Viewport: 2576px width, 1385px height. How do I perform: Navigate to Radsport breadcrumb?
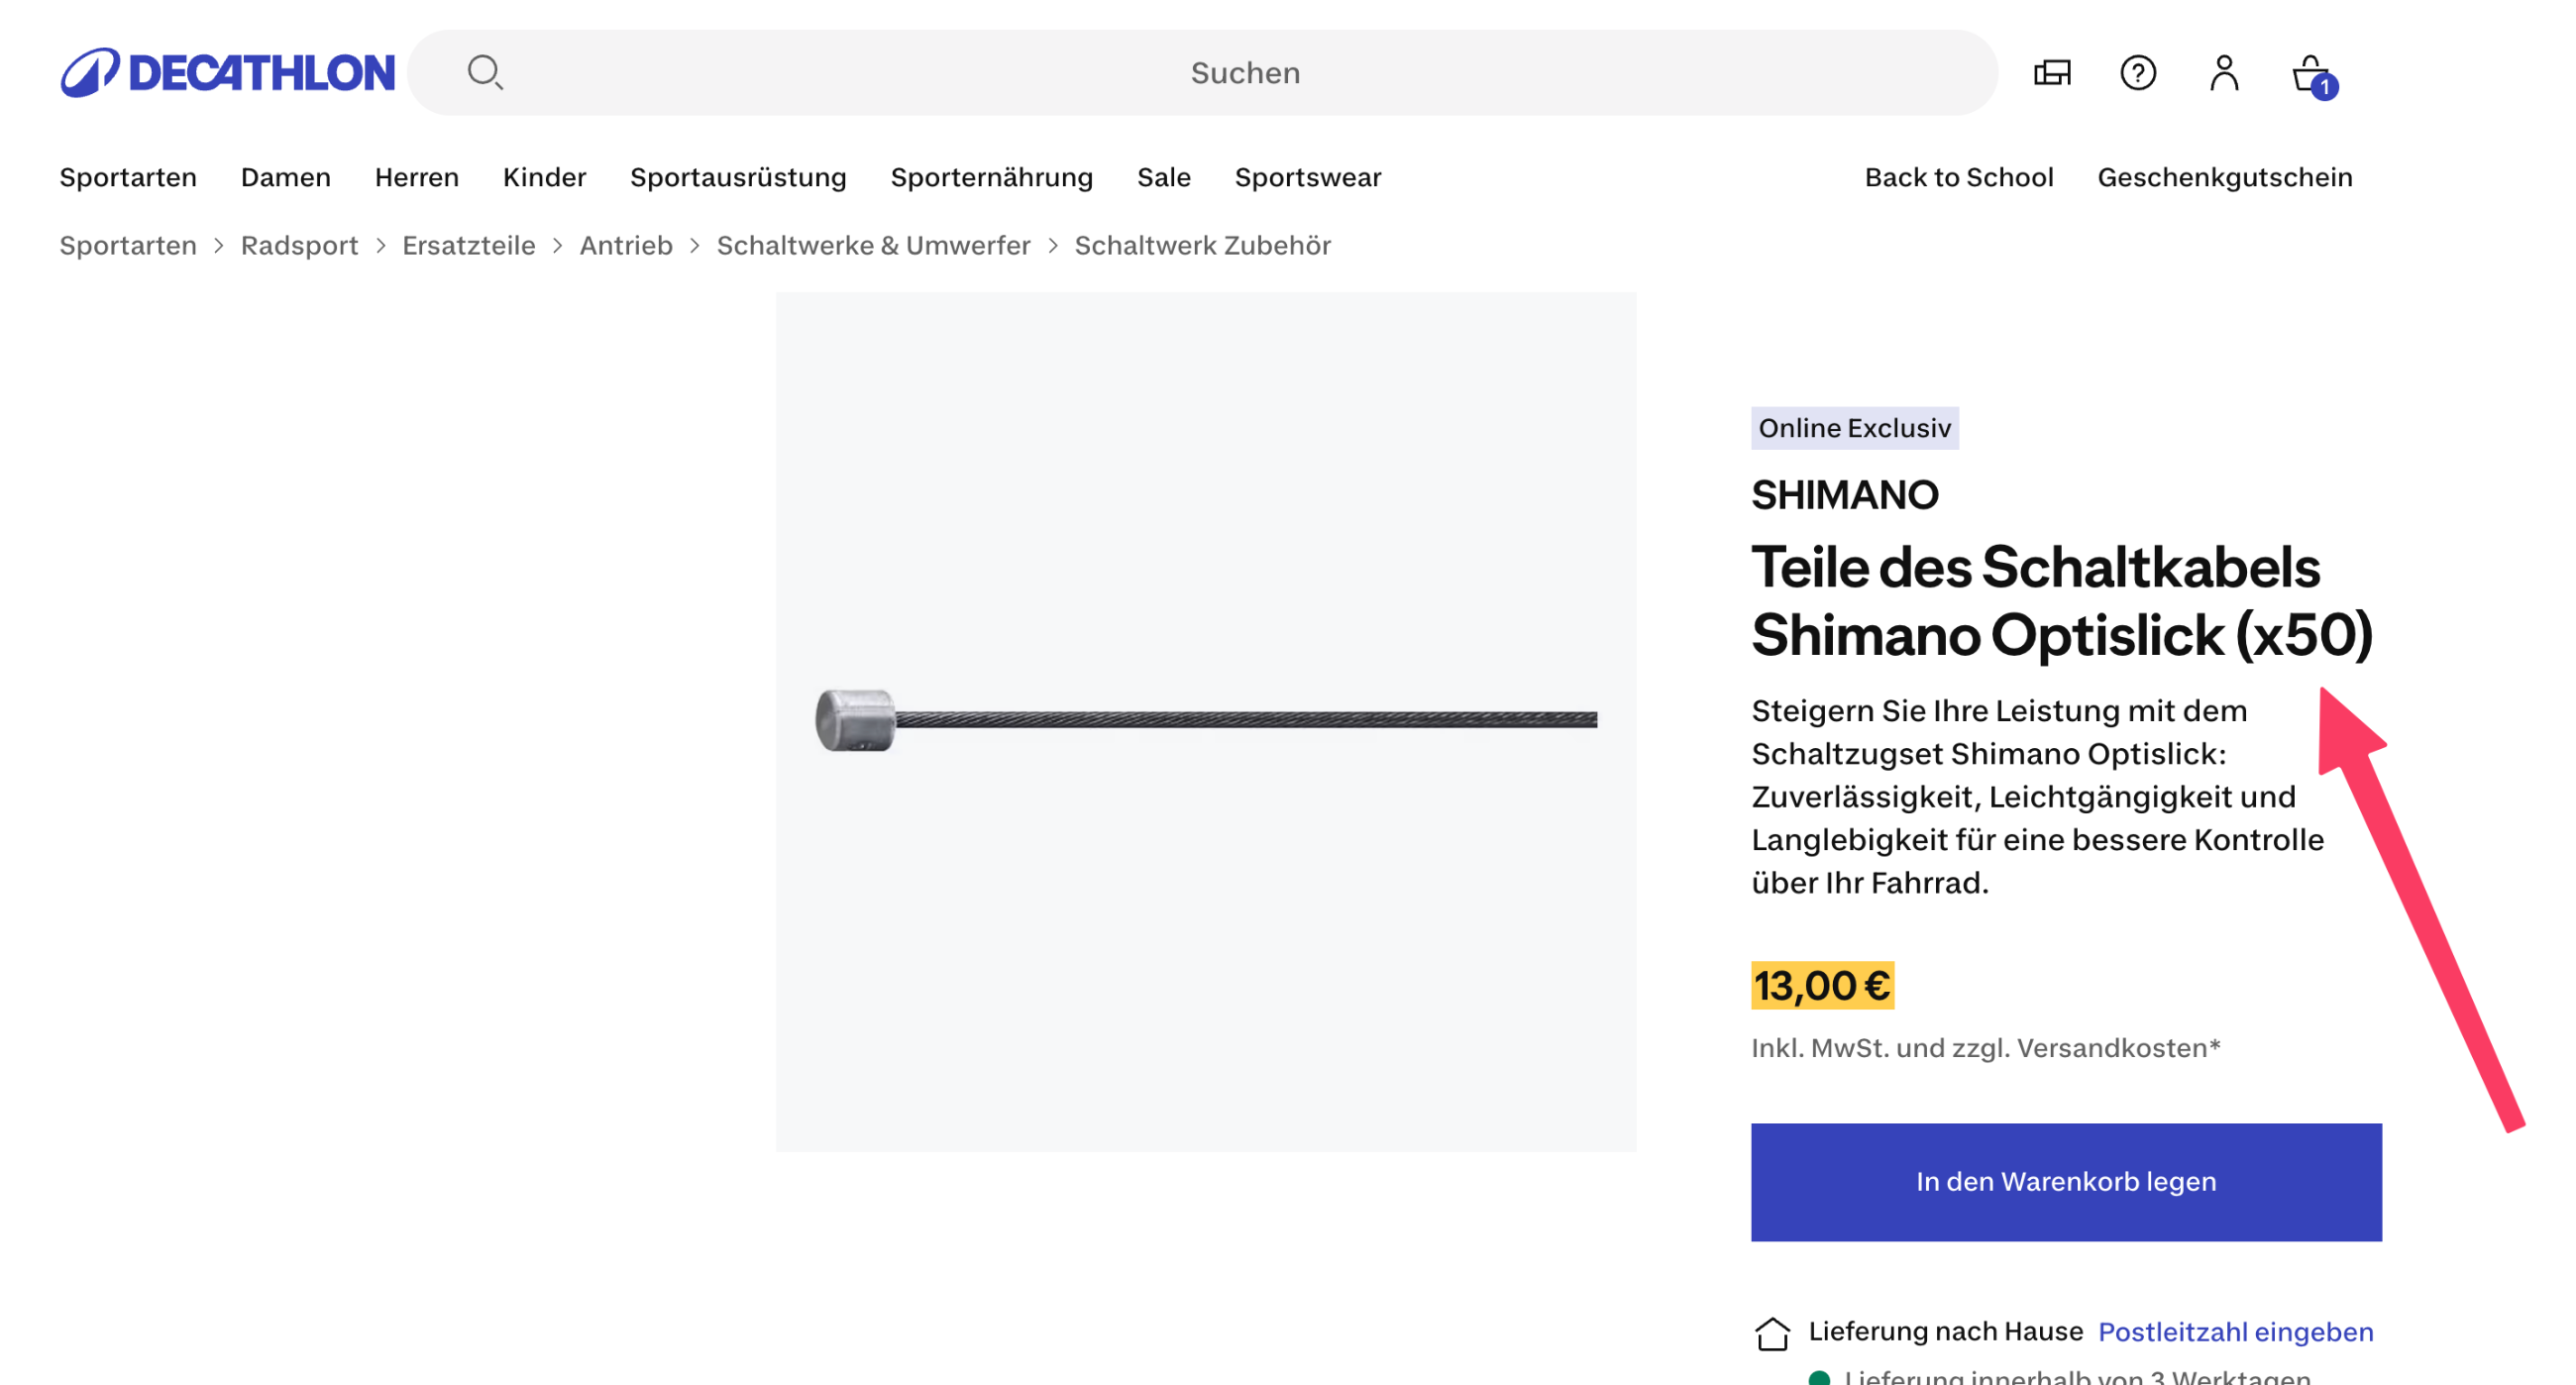coord(299,245)
